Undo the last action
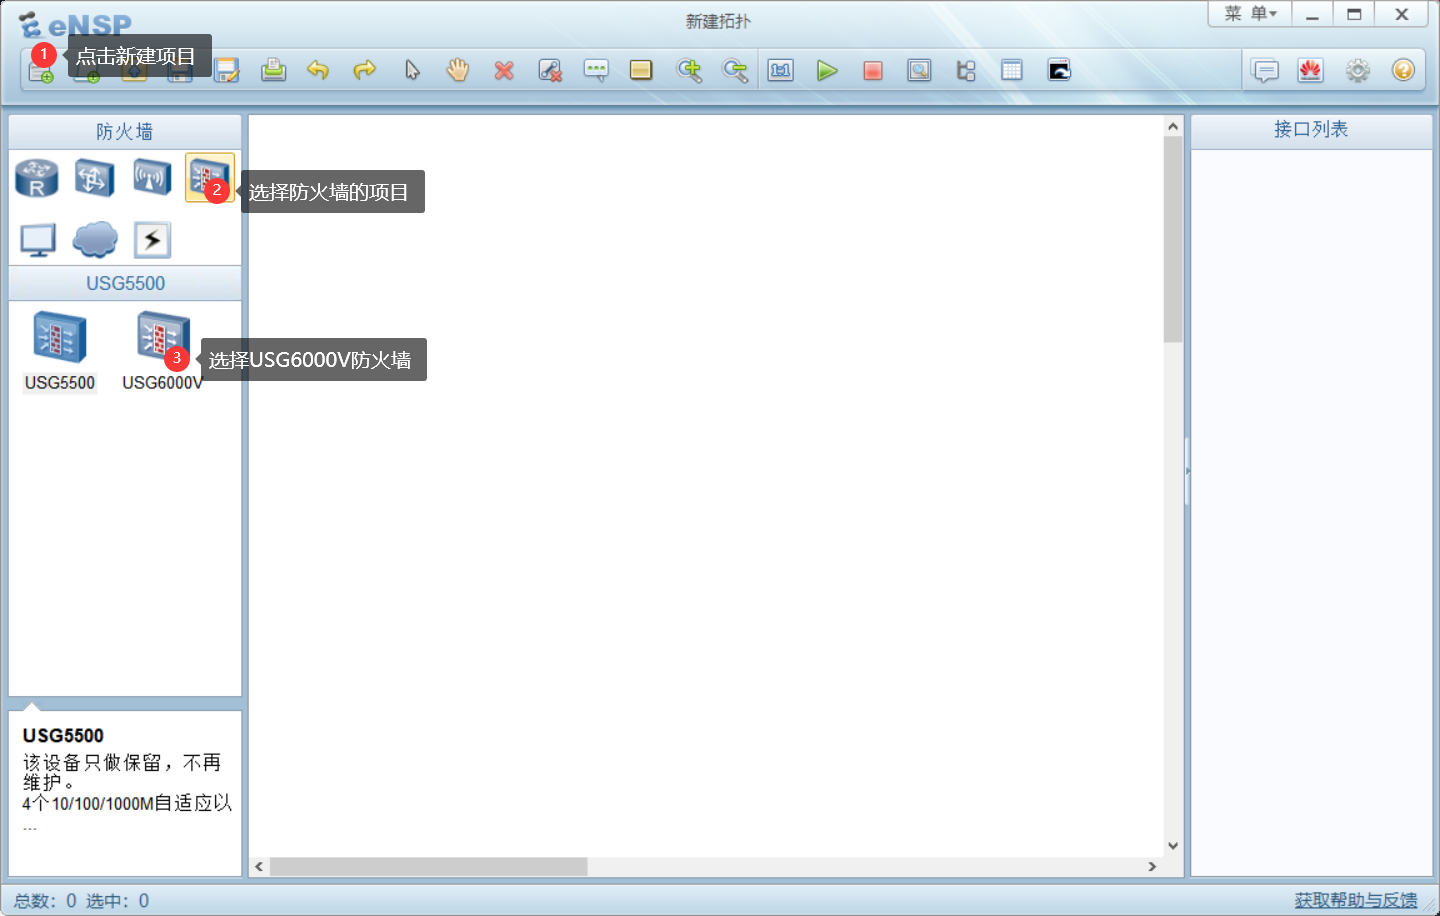 click(318, 70)
